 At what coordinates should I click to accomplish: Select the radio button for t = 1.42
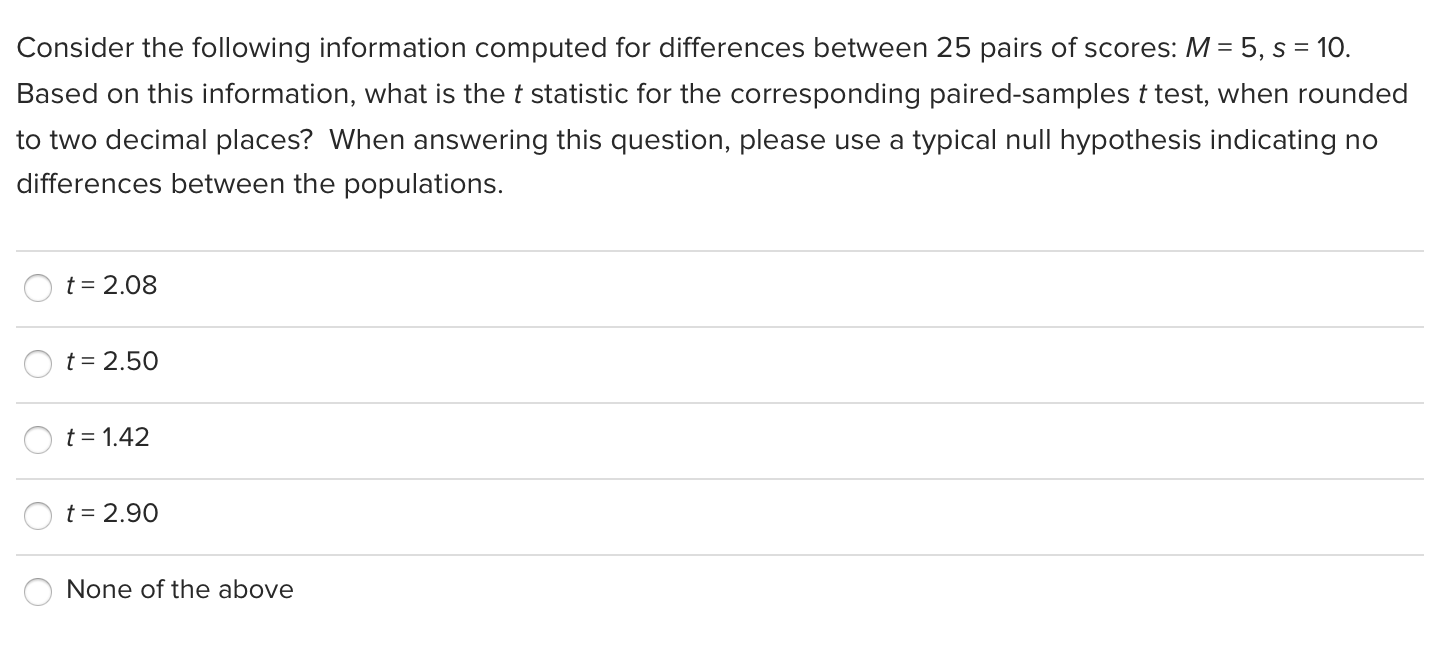click(x=37, y=440)
